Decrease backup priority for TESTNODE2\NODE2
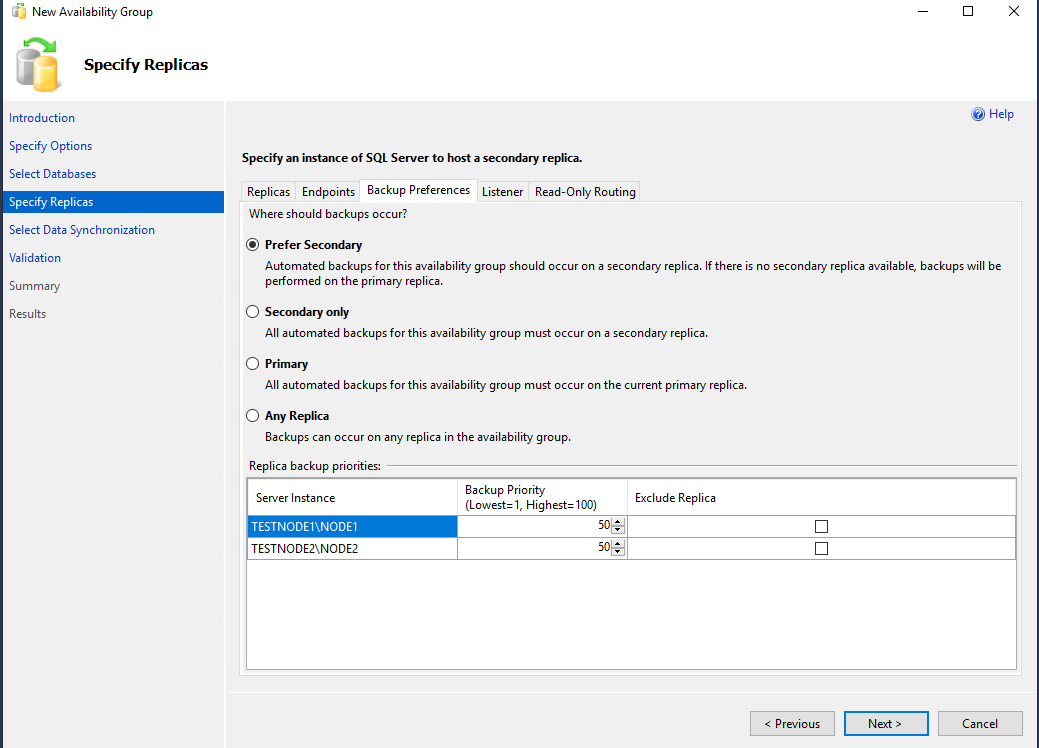The height and width of the screenshot is (748, 1039). [x=618, y=552]
